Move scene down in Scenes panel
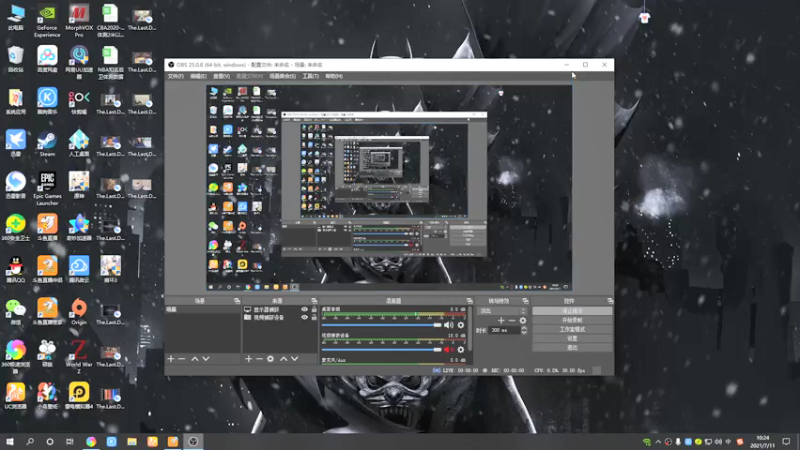Image resolution: width=800 pixels, height=450 pixels. point(206,359)
